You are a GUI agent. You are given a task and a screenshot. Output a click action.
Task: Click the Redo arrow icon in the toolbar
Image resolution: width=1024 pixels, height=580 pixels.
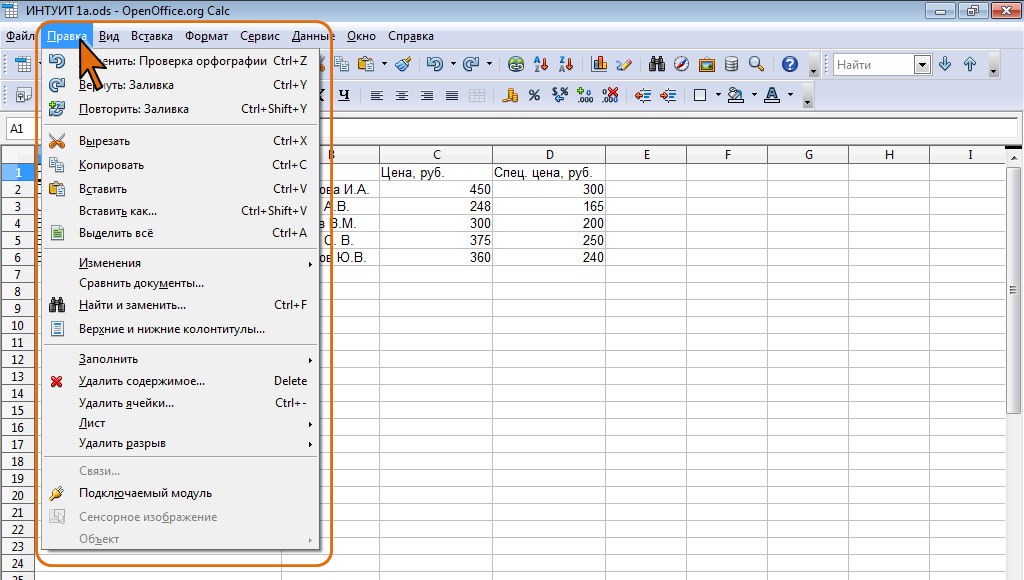tap(471, 64)
